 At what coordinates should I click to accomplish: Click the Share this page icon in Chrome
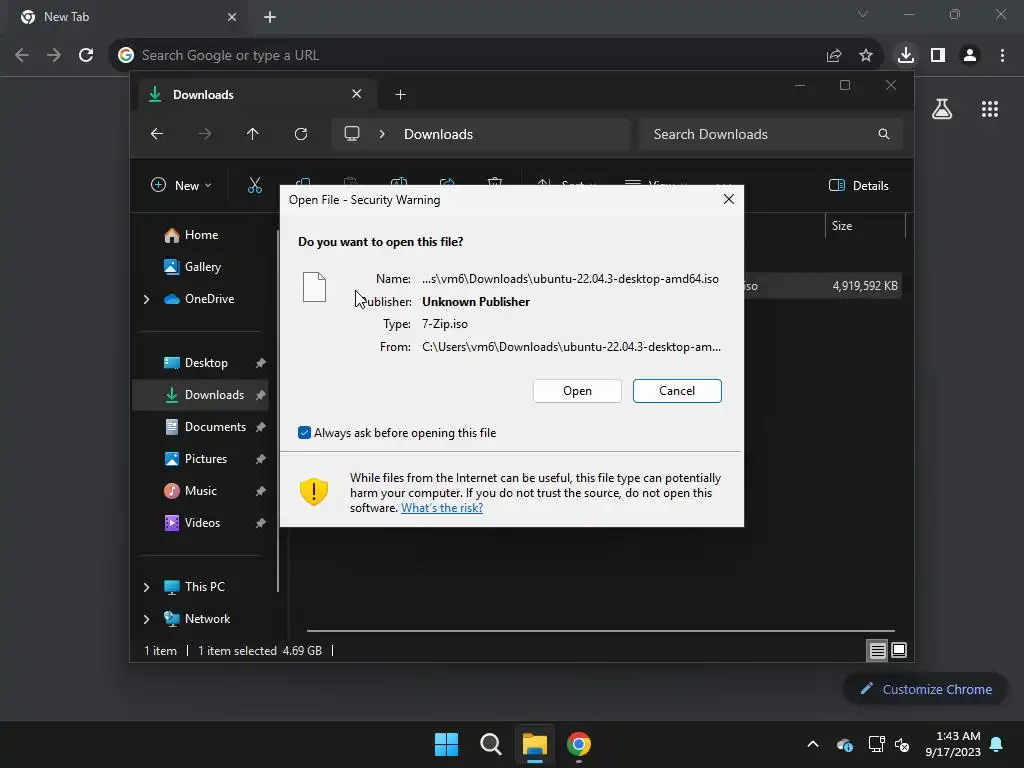833,55
